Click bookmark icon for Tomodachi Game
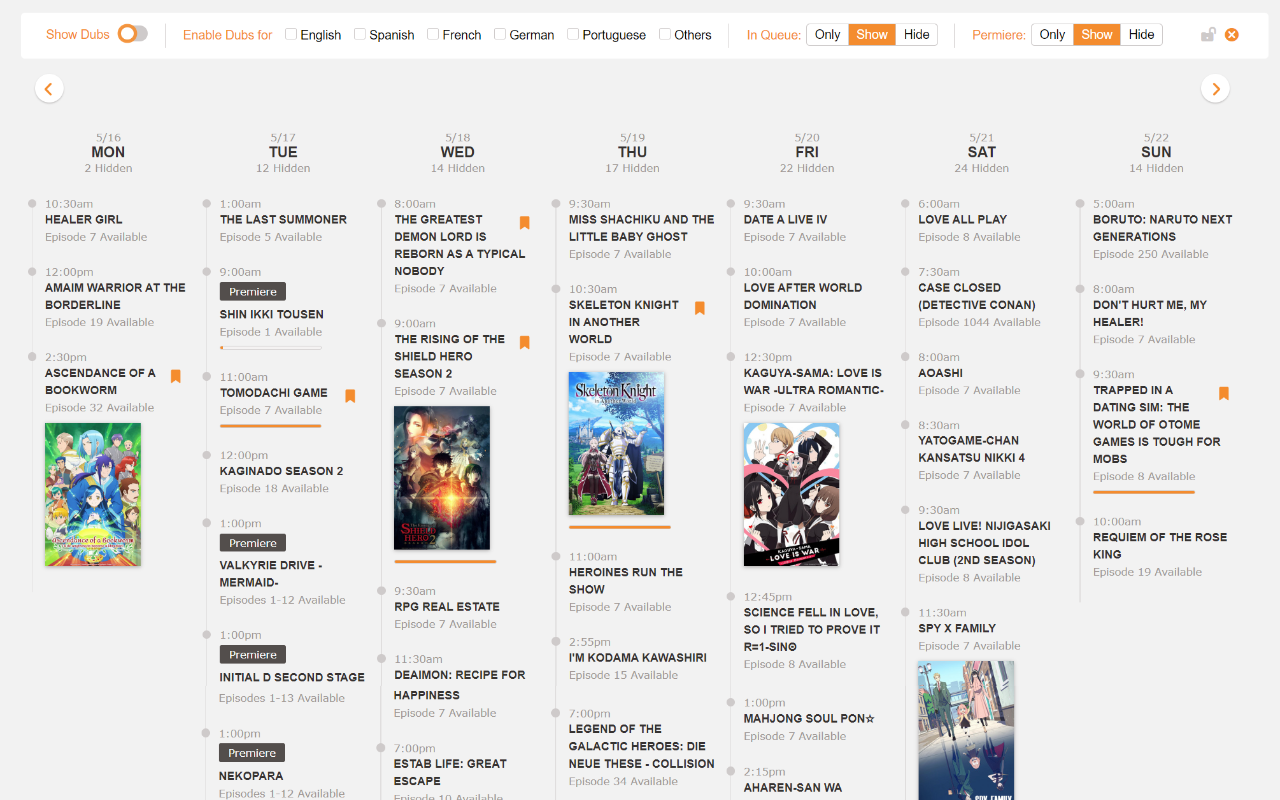 click(x=350, y=396)
